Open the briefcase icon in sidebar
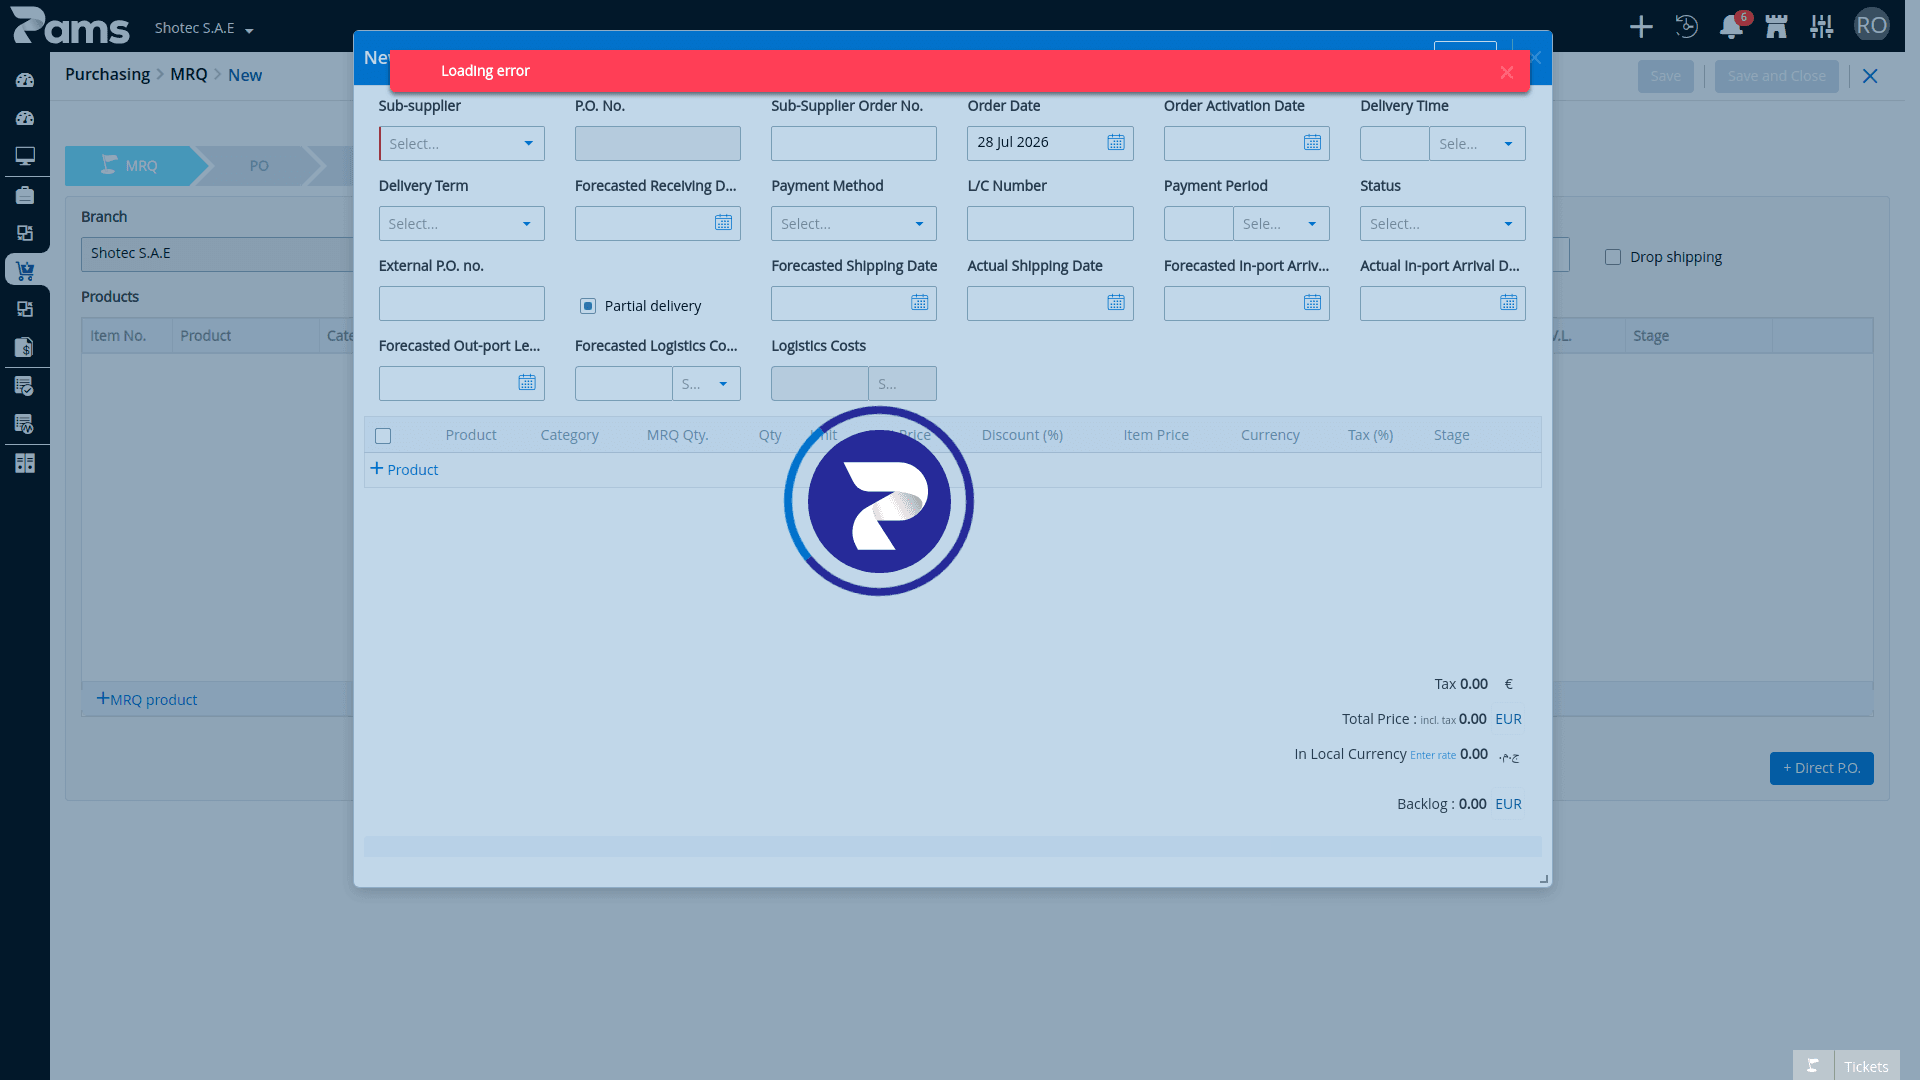 [25, 195]
